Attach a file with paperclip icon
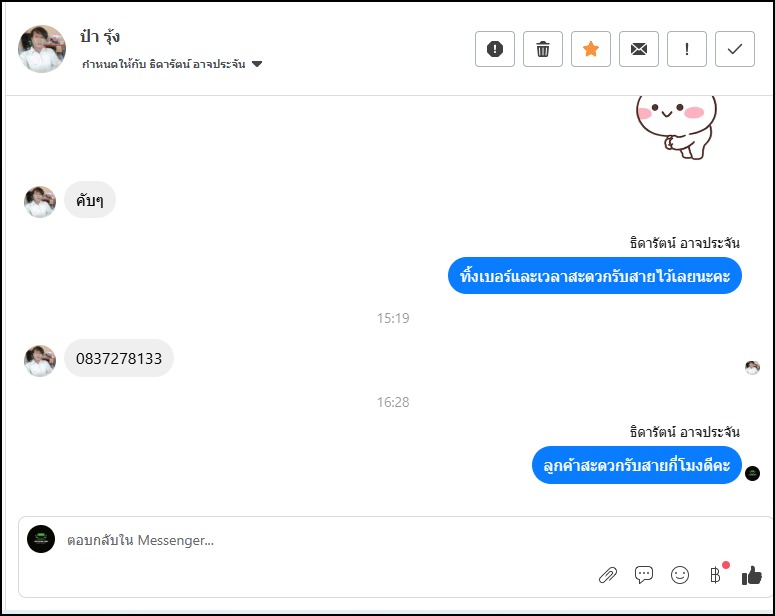This screenshot has width=775, height=616. (608, 575)
